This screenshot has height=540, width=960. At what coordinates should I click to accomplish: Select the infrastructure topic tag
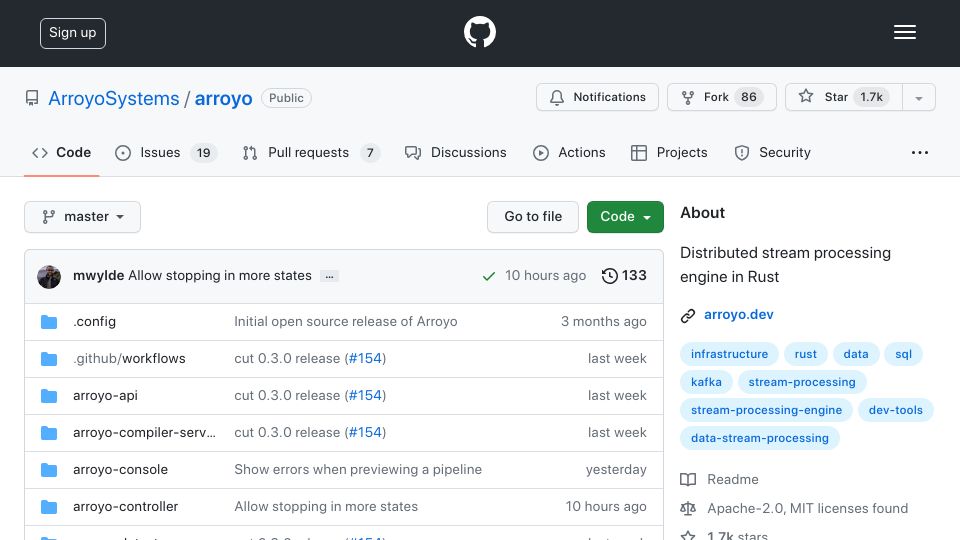(729, 354)
